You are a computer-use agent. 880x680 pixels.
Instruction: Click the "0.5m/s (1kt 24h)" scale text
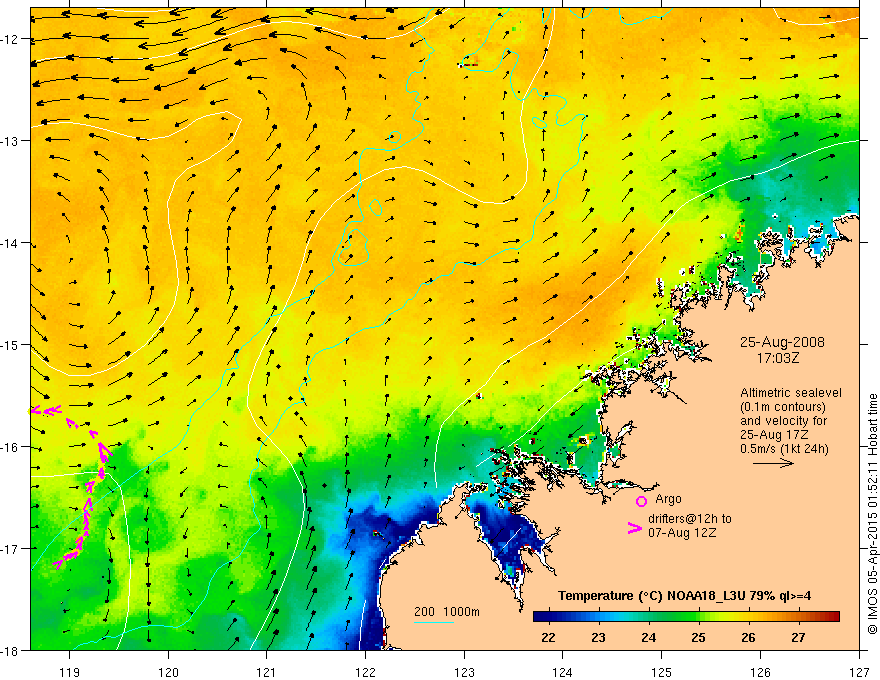pos(784,448)
